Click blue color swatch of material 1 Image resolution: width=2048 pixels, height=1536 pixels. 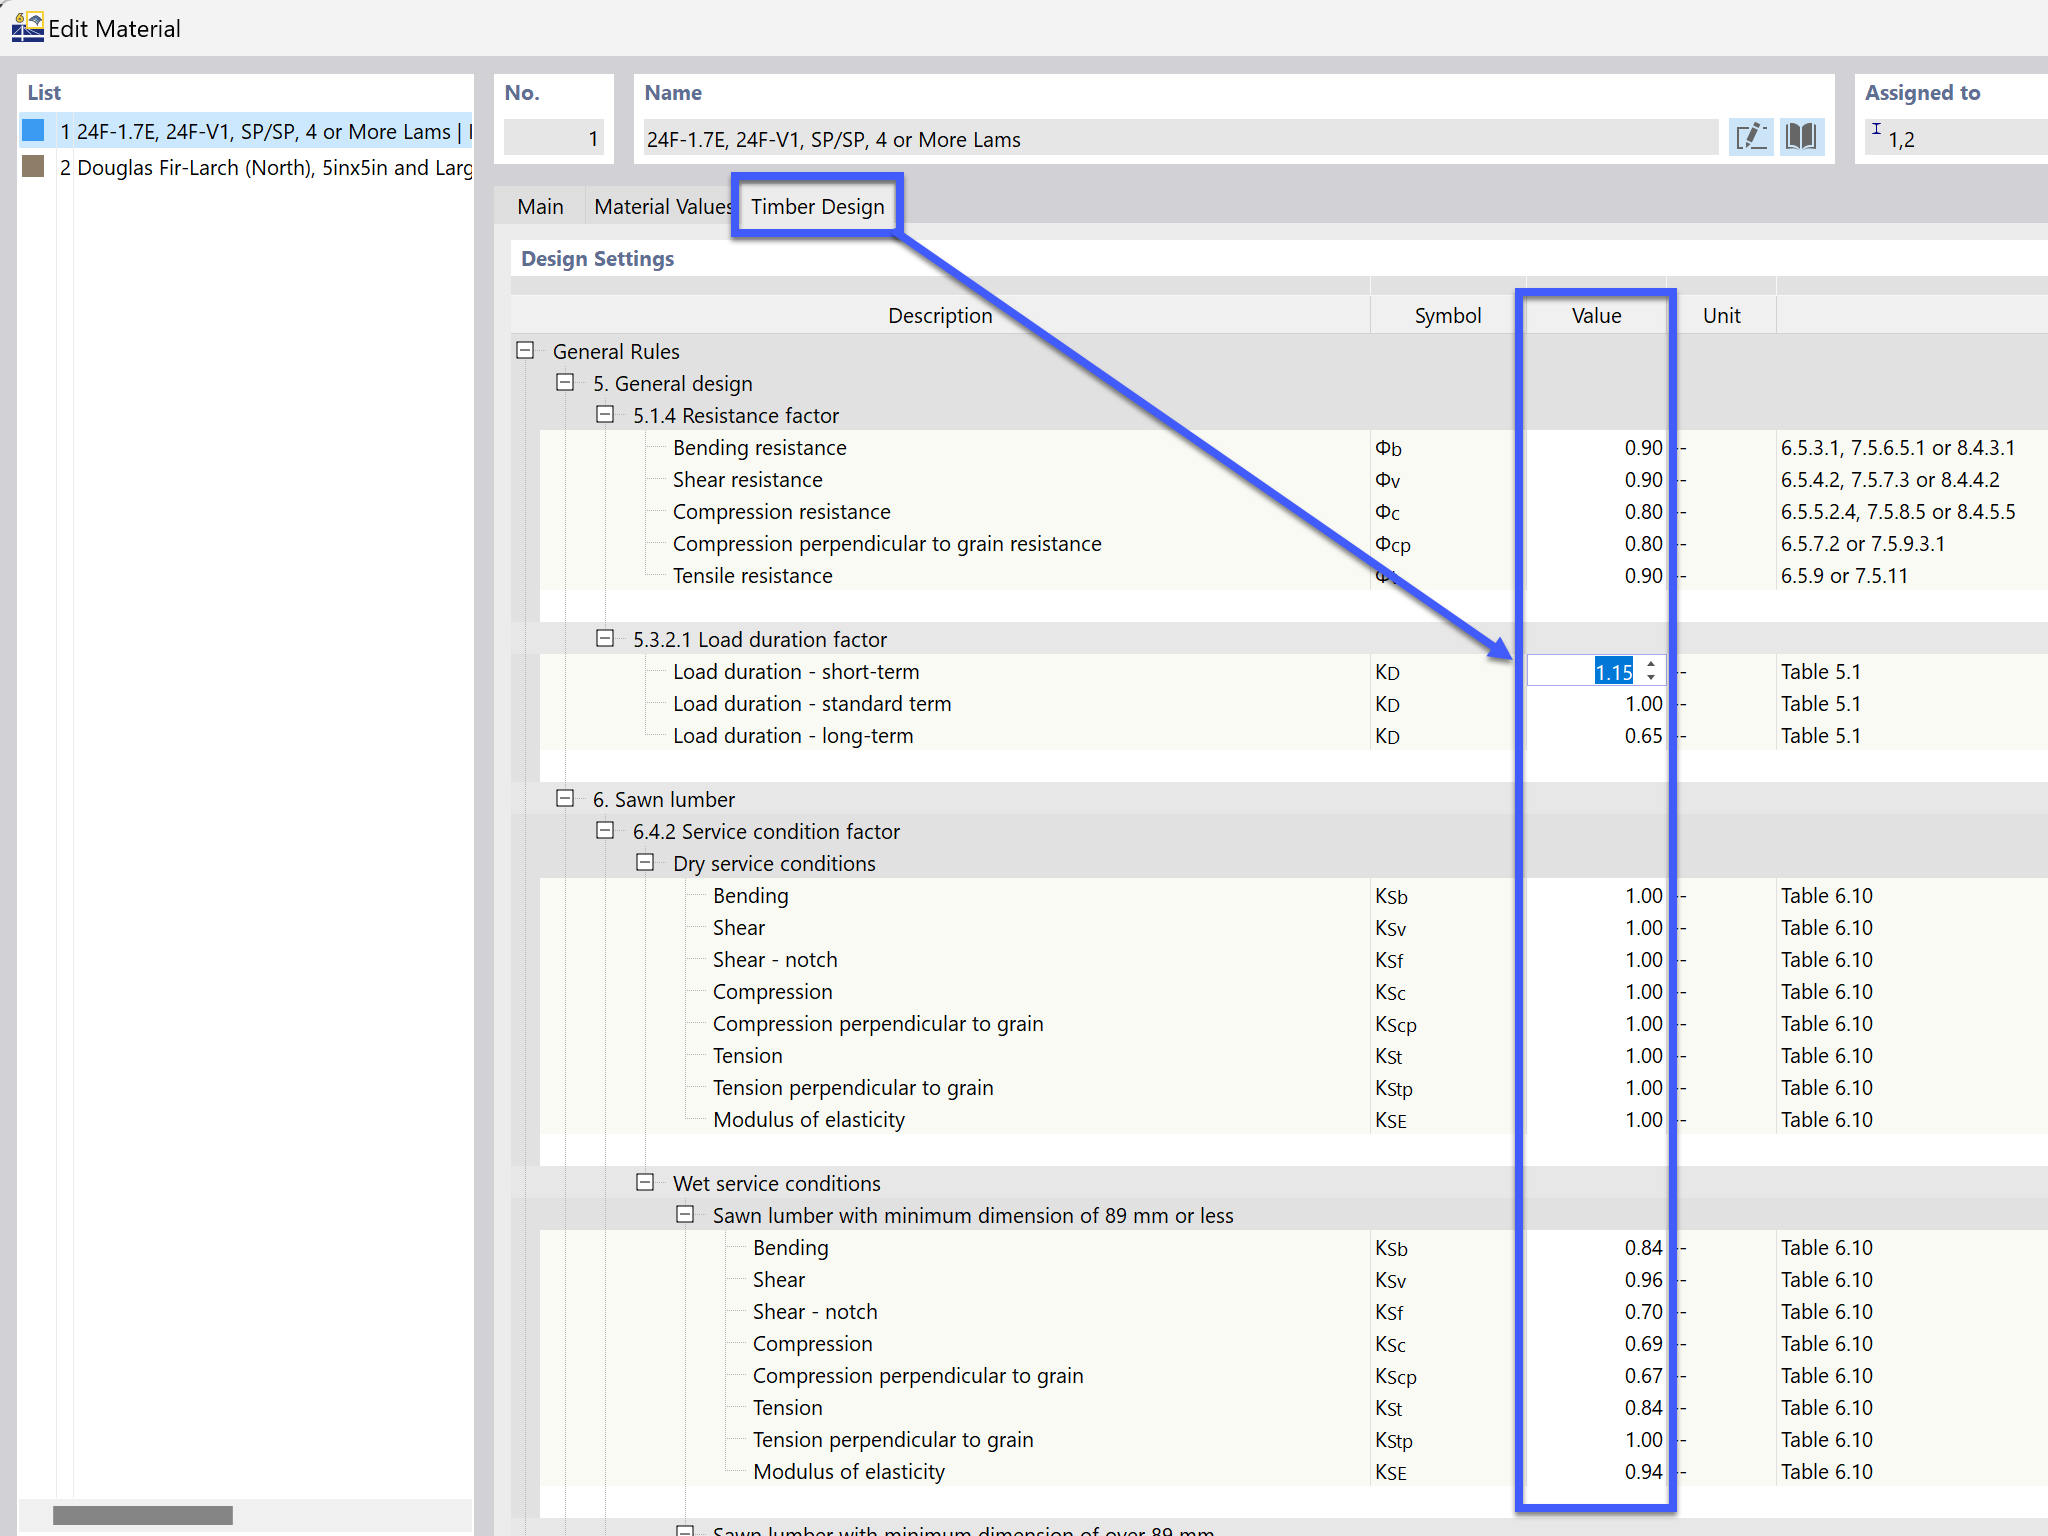[34, 130]
